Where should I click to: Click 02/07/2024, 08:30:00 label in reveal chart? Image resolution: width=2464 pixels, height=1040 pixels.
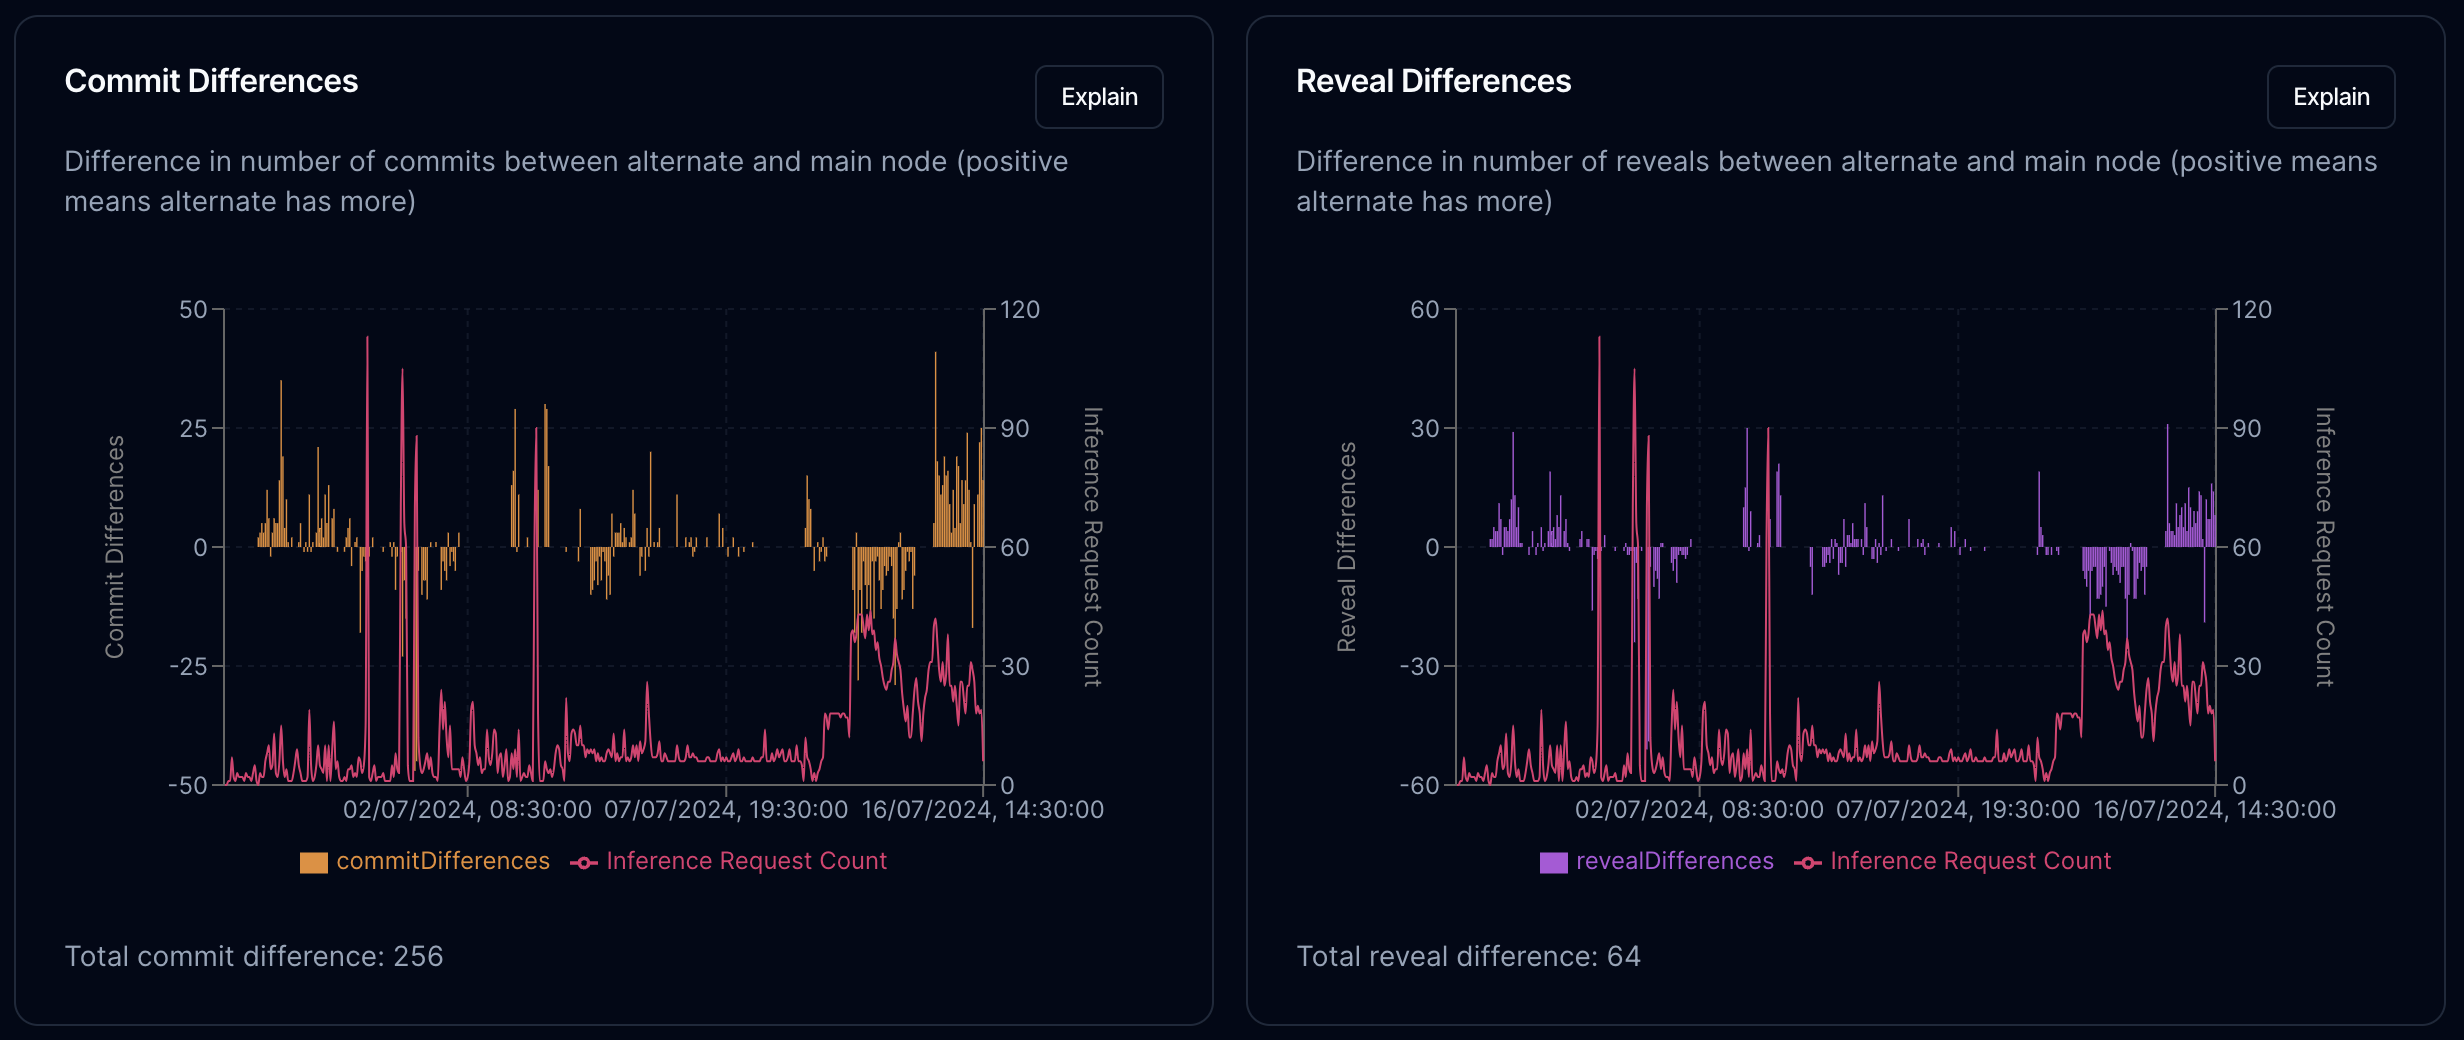coord(1700,809)
